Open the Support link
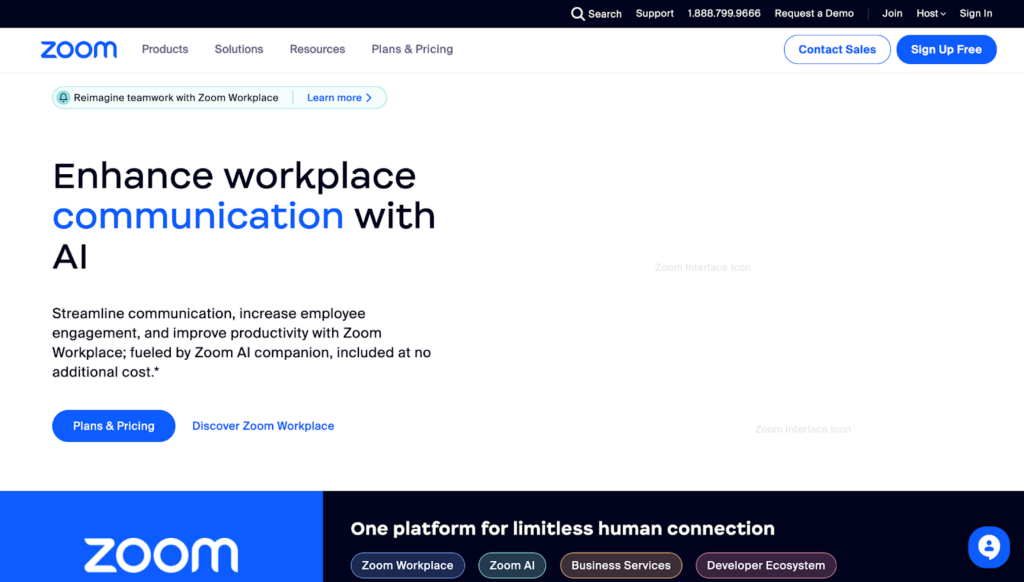The image size is (1024, 582). 654,14
